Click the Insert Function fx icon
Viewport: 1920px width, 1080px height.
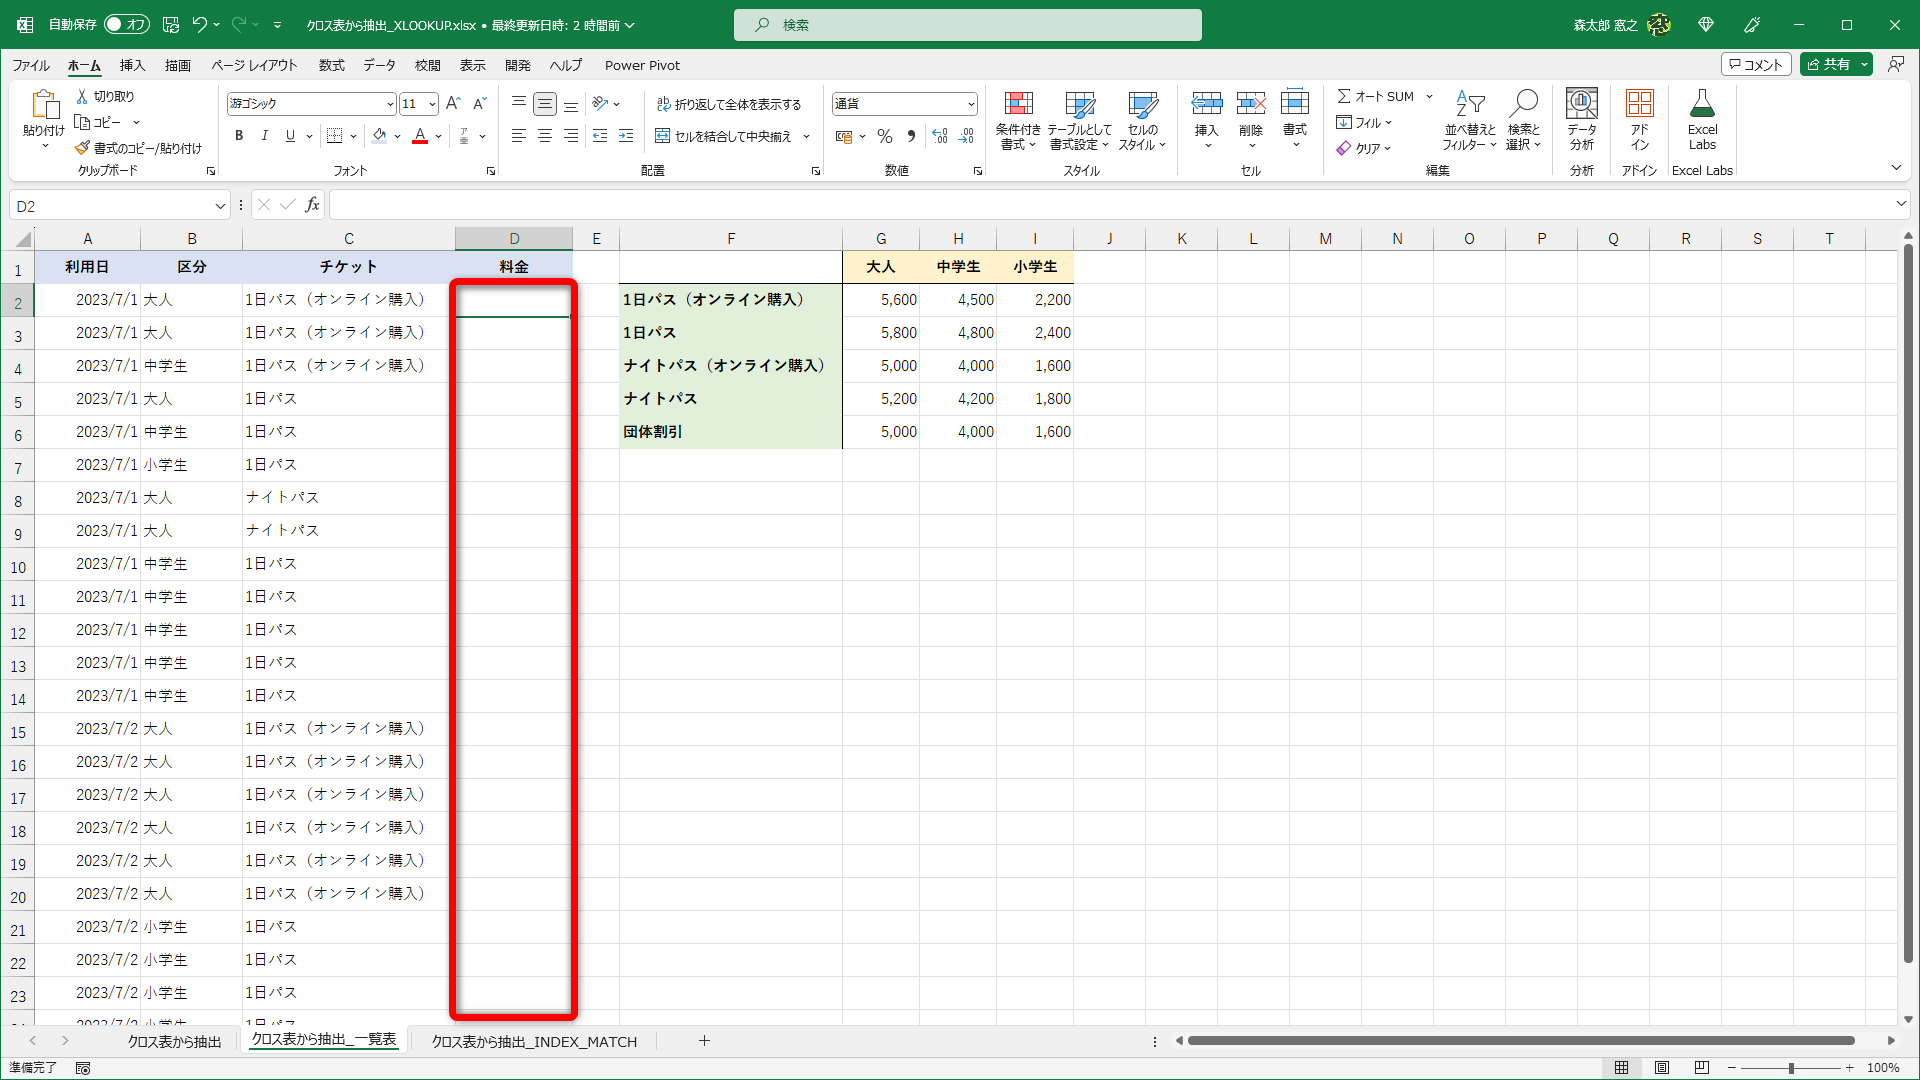[x=312, y=205]
